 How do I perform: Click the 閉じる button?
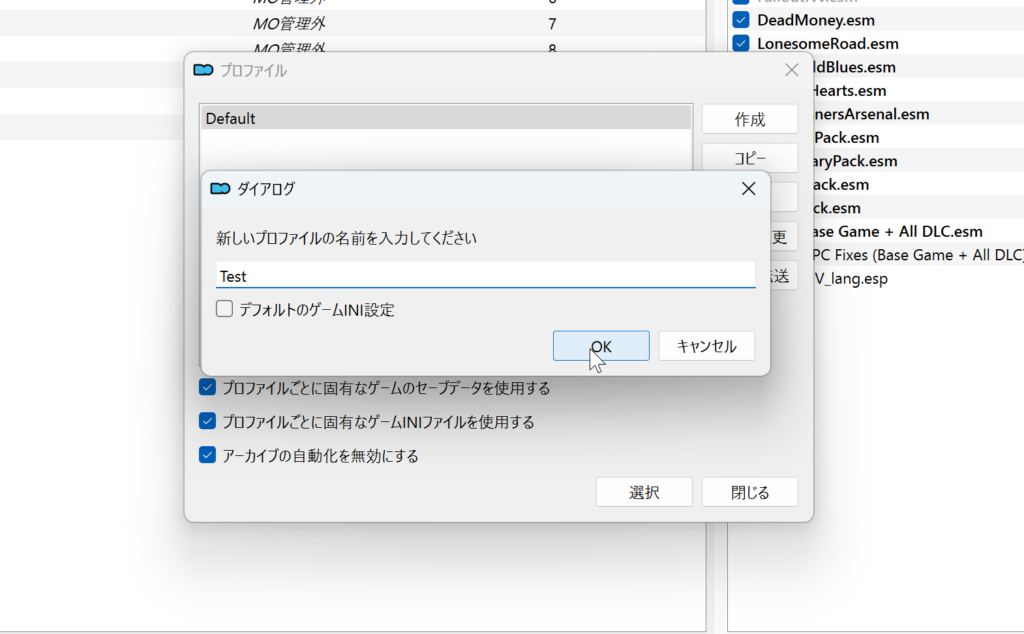pos(749,492)
